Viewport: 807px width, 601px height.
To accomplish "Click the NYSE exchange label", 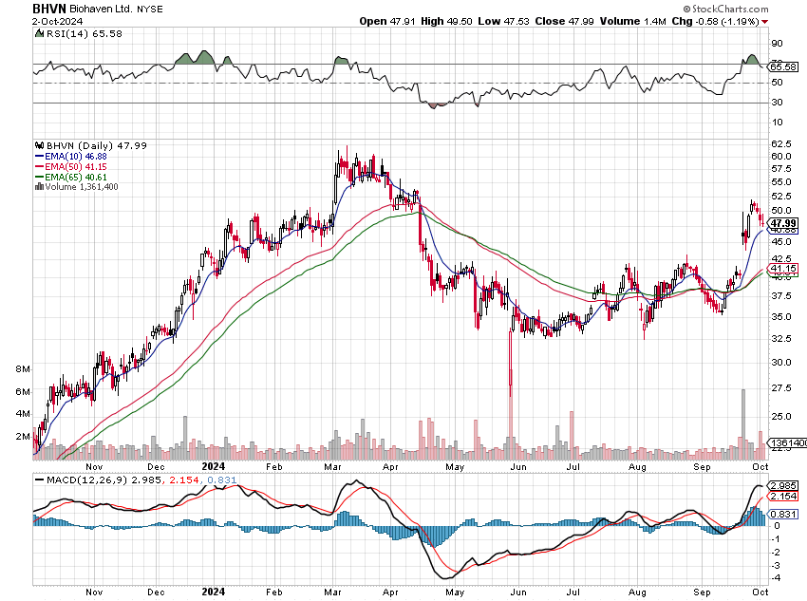I will tap(150, 9).
